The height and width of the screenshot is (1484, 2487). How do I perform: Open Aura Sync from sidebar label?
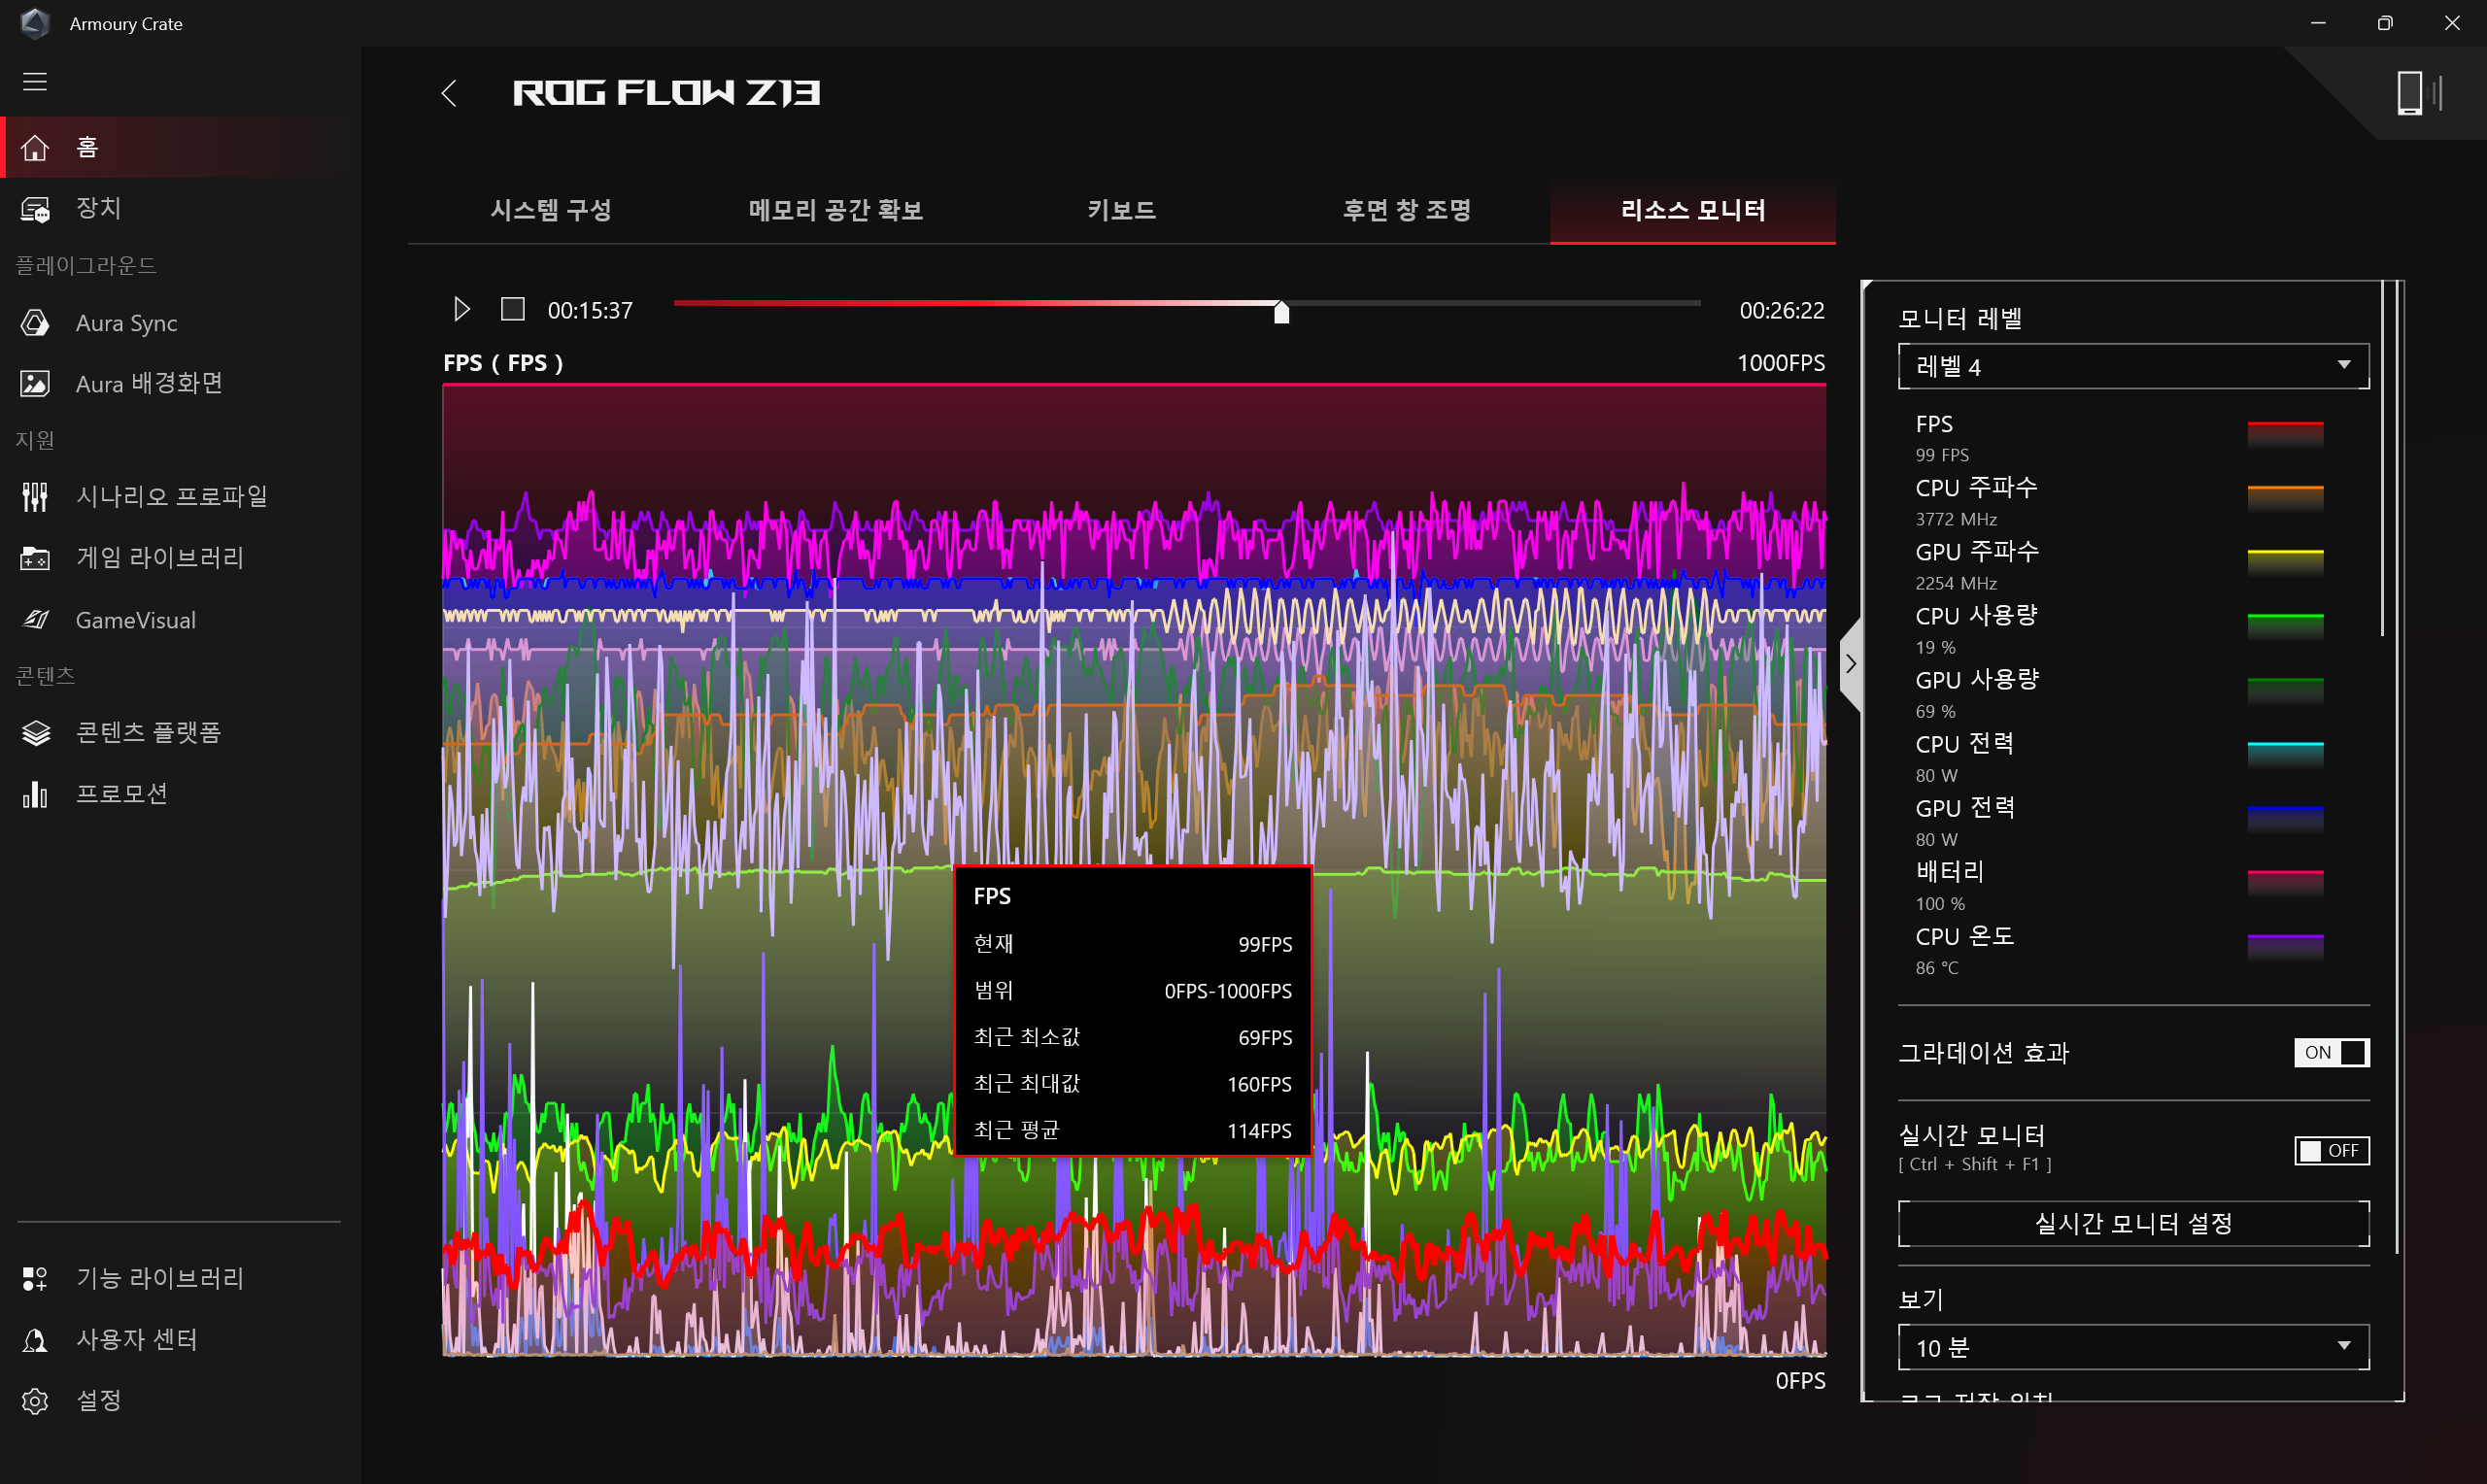coord(126,323)
